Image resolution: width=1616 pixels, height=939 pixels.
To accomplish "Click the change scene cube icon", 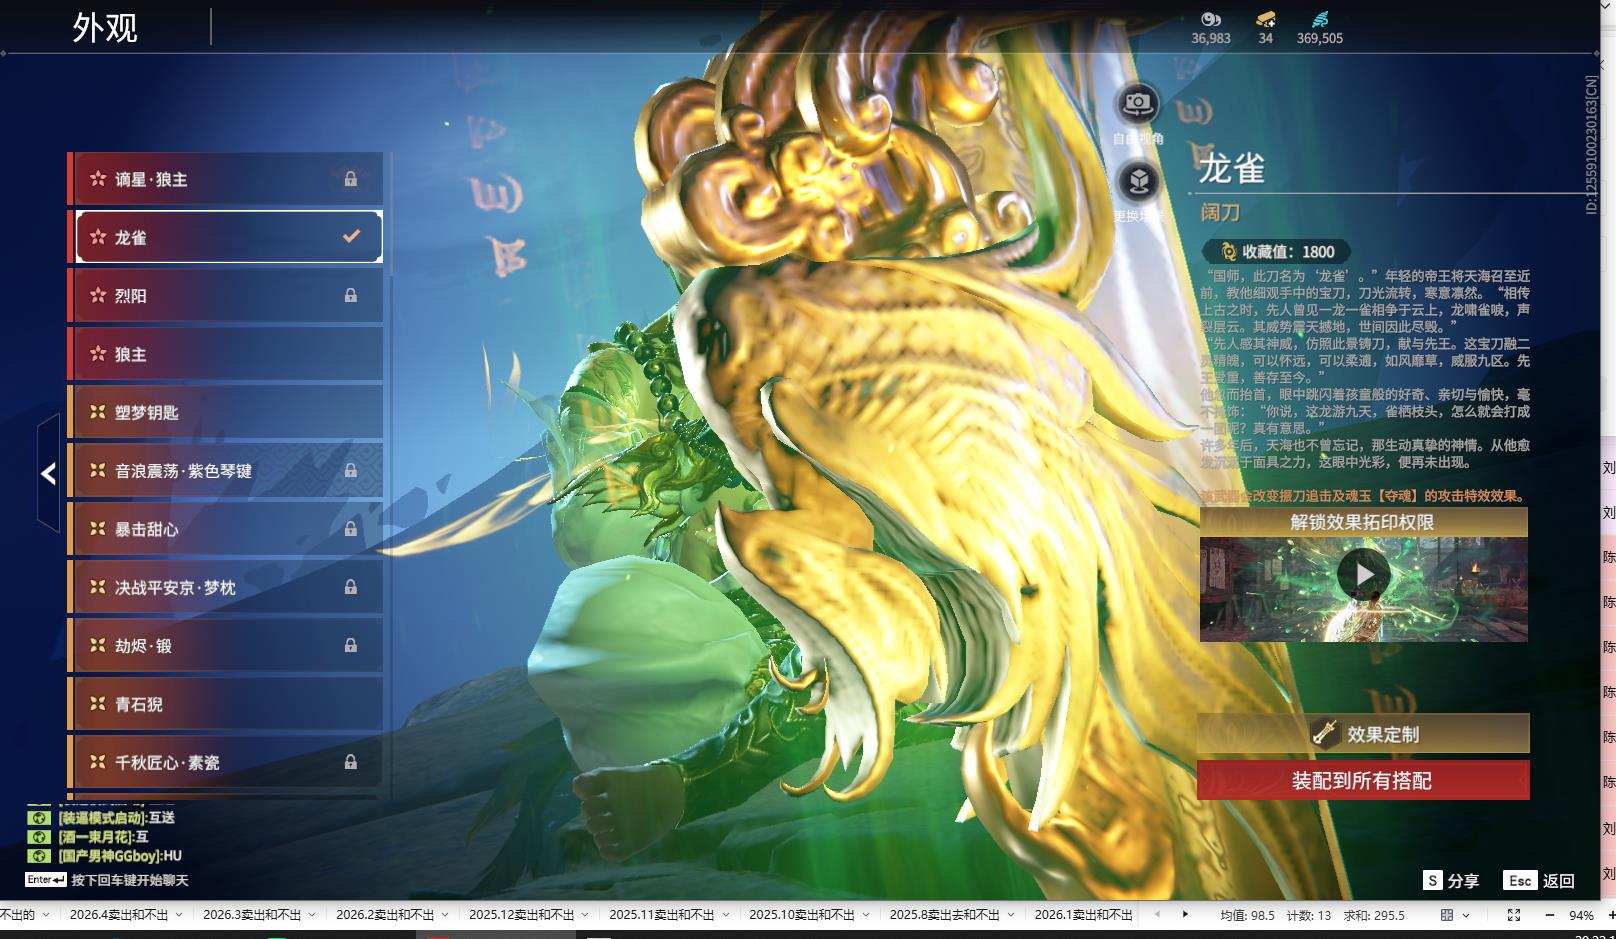I will click(x=1138, y=182).
